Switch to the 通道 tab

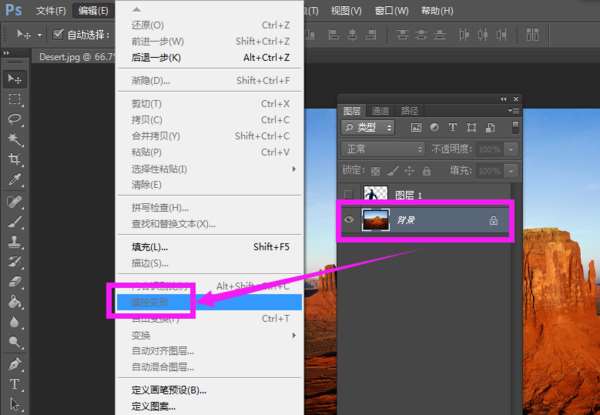380,111
